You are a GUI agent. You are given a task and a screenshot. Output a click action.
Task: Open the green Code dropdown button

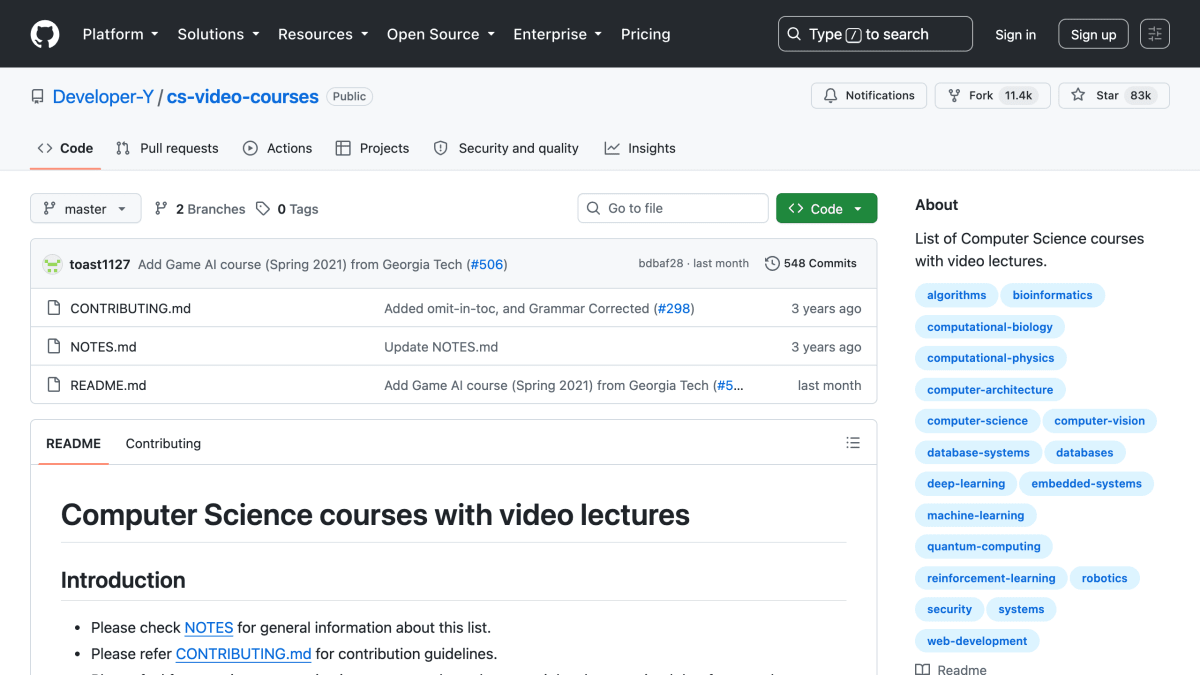point(826,208)
